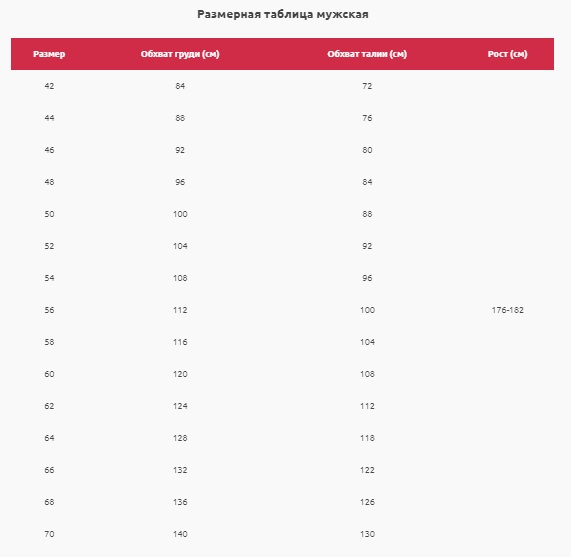The width and height of the screenshot is (571, 557).
Task: Click waist value 76 for size 44
Action: pos(367,118)
